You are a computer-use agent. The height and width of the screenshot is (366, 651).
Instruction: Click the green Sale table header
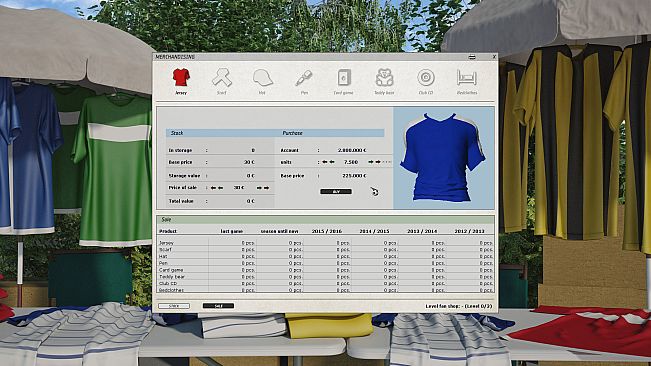click(x=326, y=220)
